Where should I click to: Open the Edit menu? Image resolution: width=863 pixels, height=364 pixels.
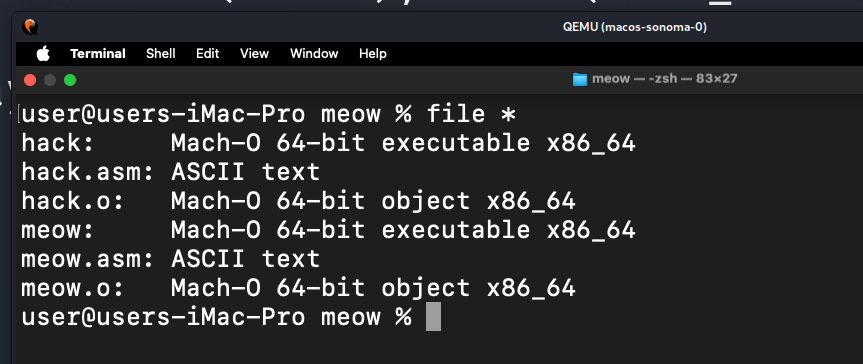click(x=207, y=53)
